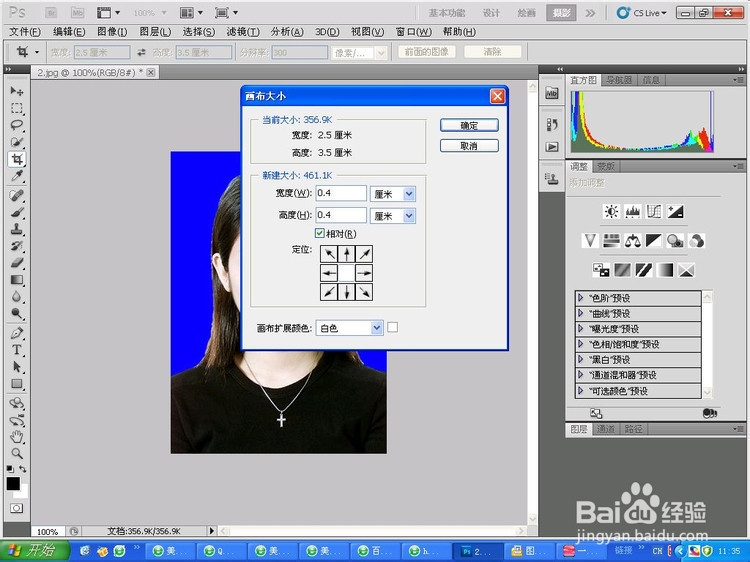The width and height of the screenshot is (750, 562).
Task: Open 滤镜(T) menu
Action: click(x=243, y=32)
